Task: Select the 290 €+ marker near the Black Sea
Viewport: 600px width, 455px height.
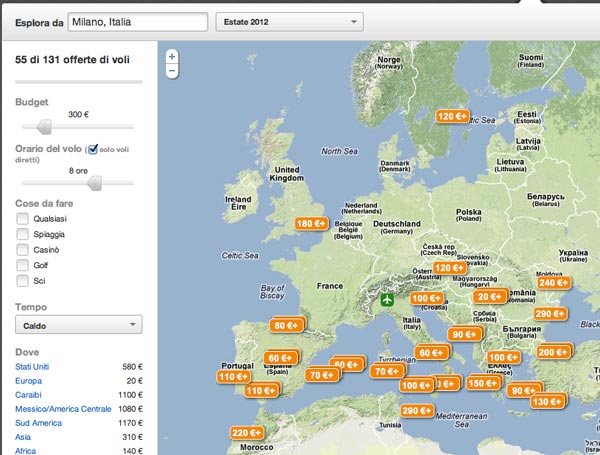Action: tap(550, 314)
